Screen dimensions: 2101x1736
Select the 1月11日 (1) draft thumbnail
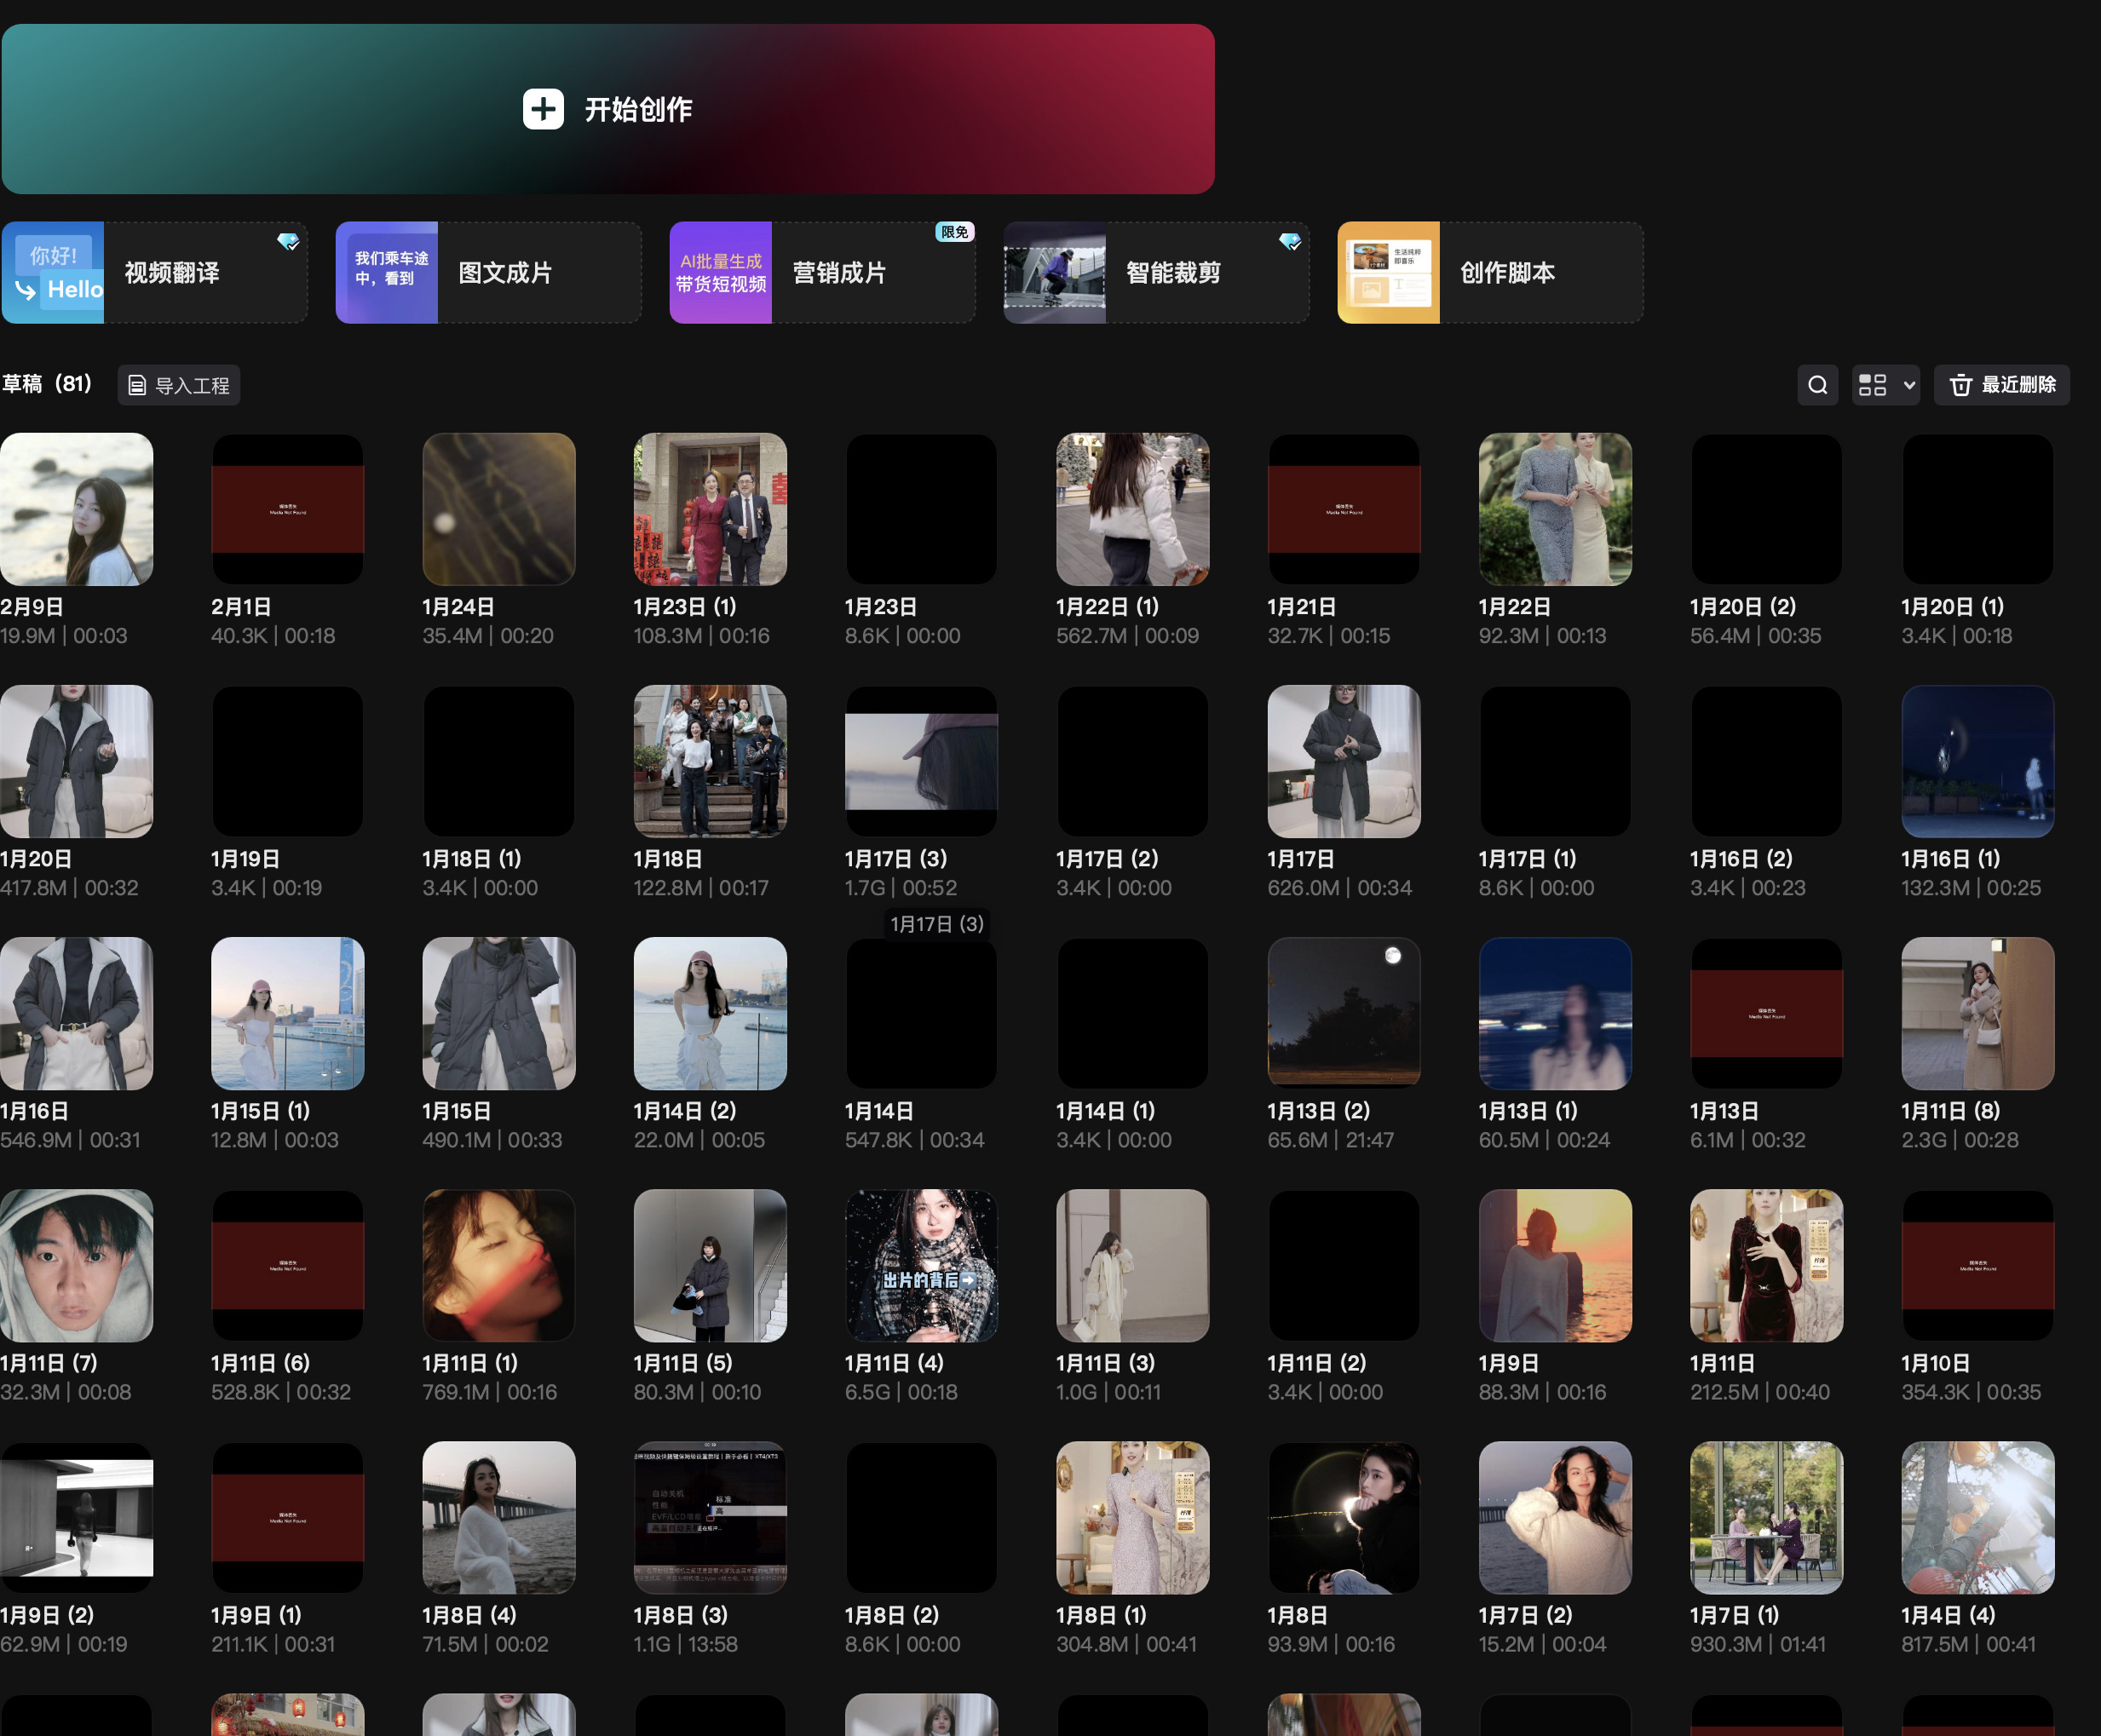(x=499, y=1265)
